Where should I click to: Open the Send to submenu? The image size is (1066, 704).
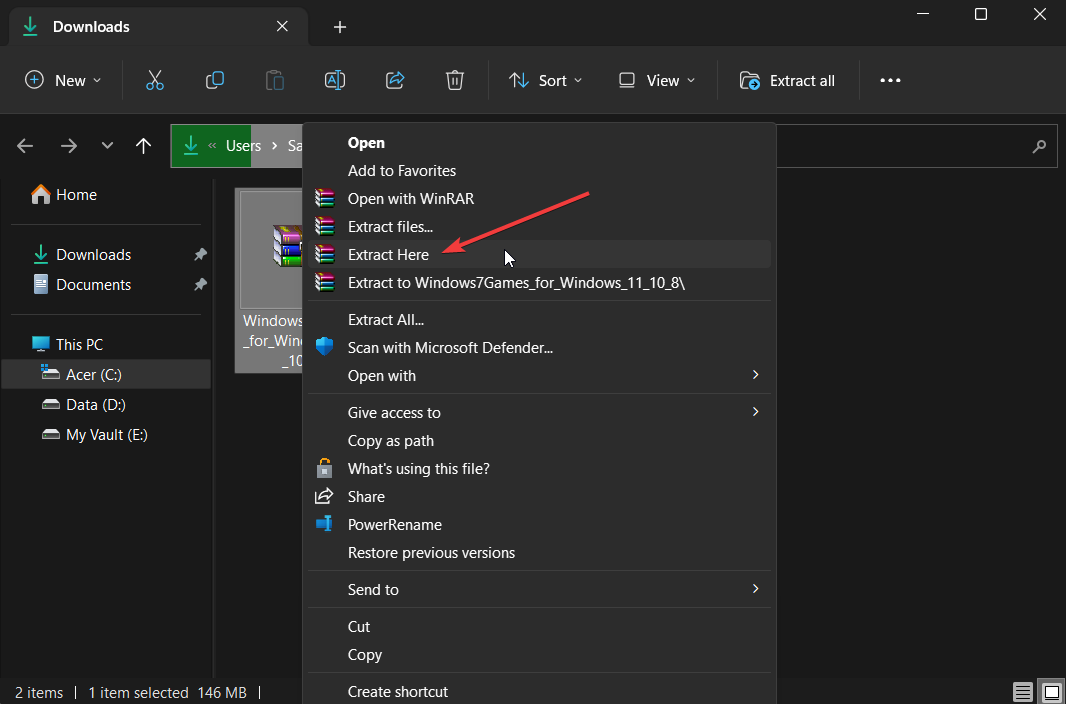tap(373, 590)
